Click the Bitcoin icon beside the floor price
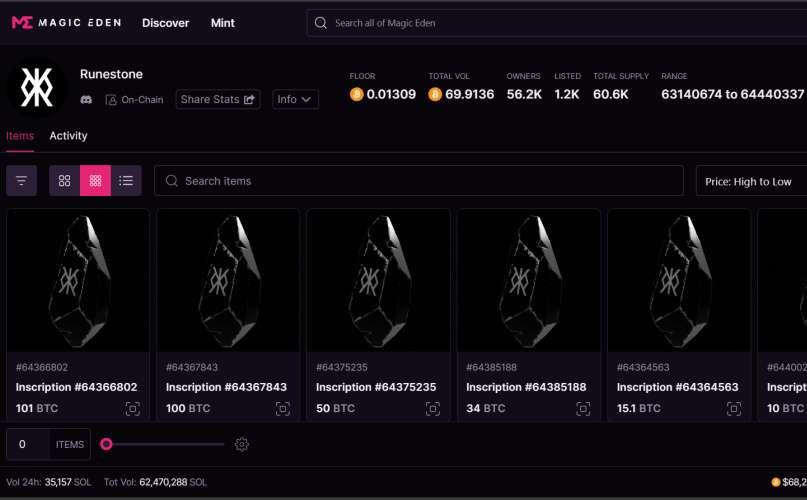This screenshot has width=807, height=500. coord(356,94)
